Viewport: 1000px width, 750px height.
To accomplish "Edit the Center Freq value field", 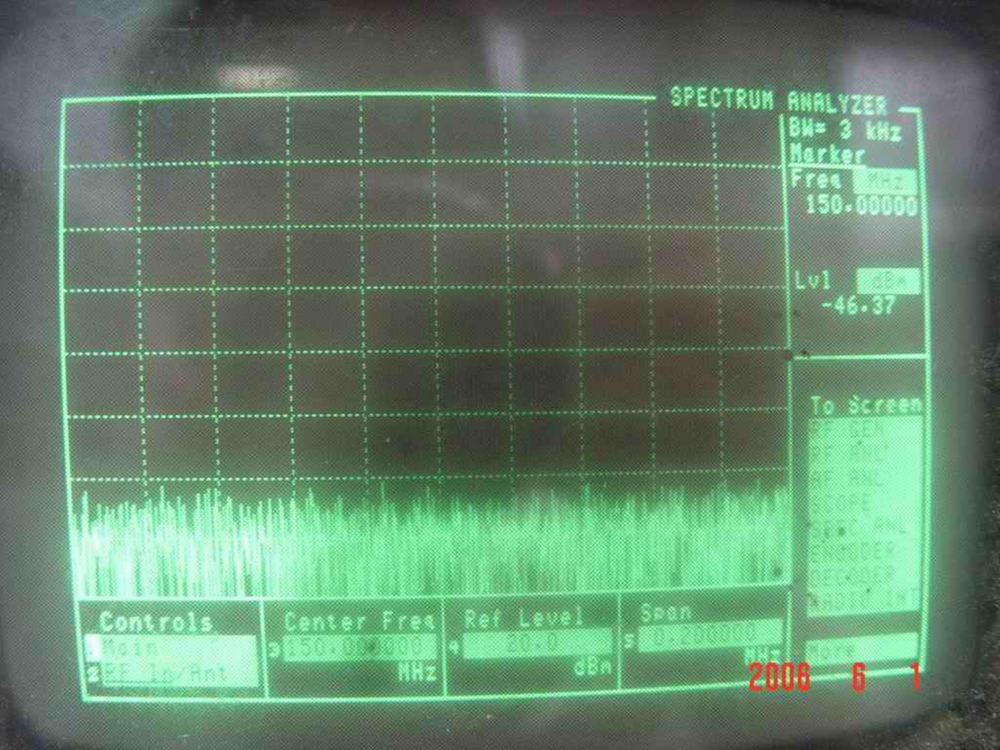I will coord(359,647).
